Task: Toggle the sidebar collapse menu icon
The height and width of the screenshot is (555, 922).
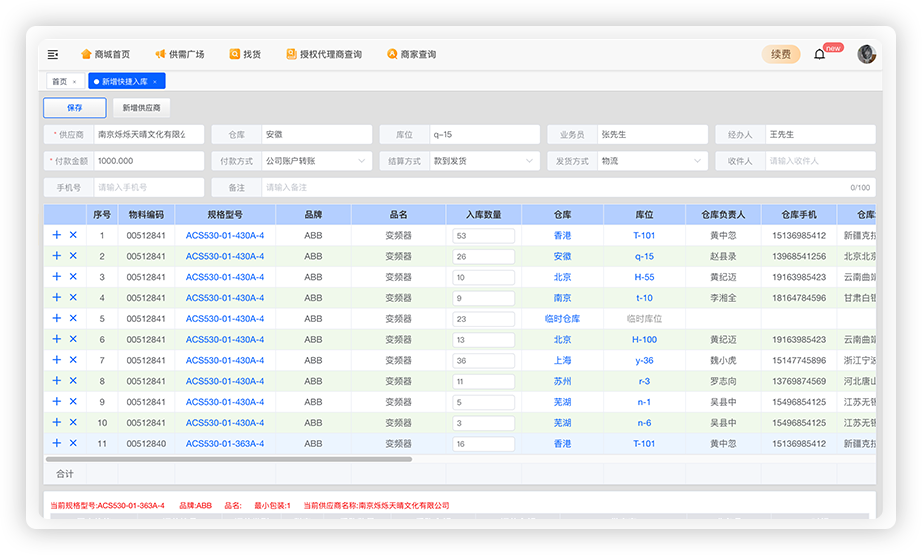Action: pos(53,54)
